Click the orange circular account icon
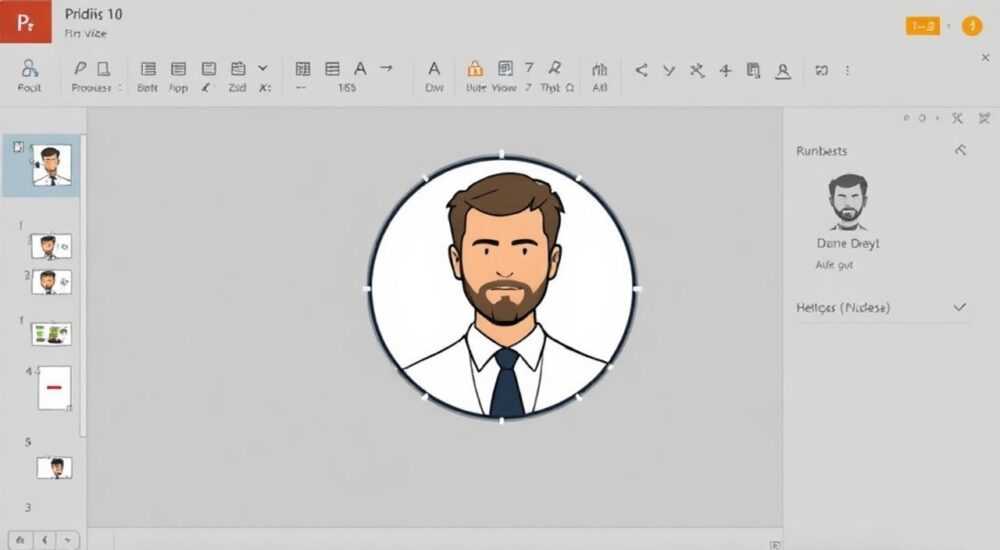Viewport: 1000px width, 550px height. 971,26
